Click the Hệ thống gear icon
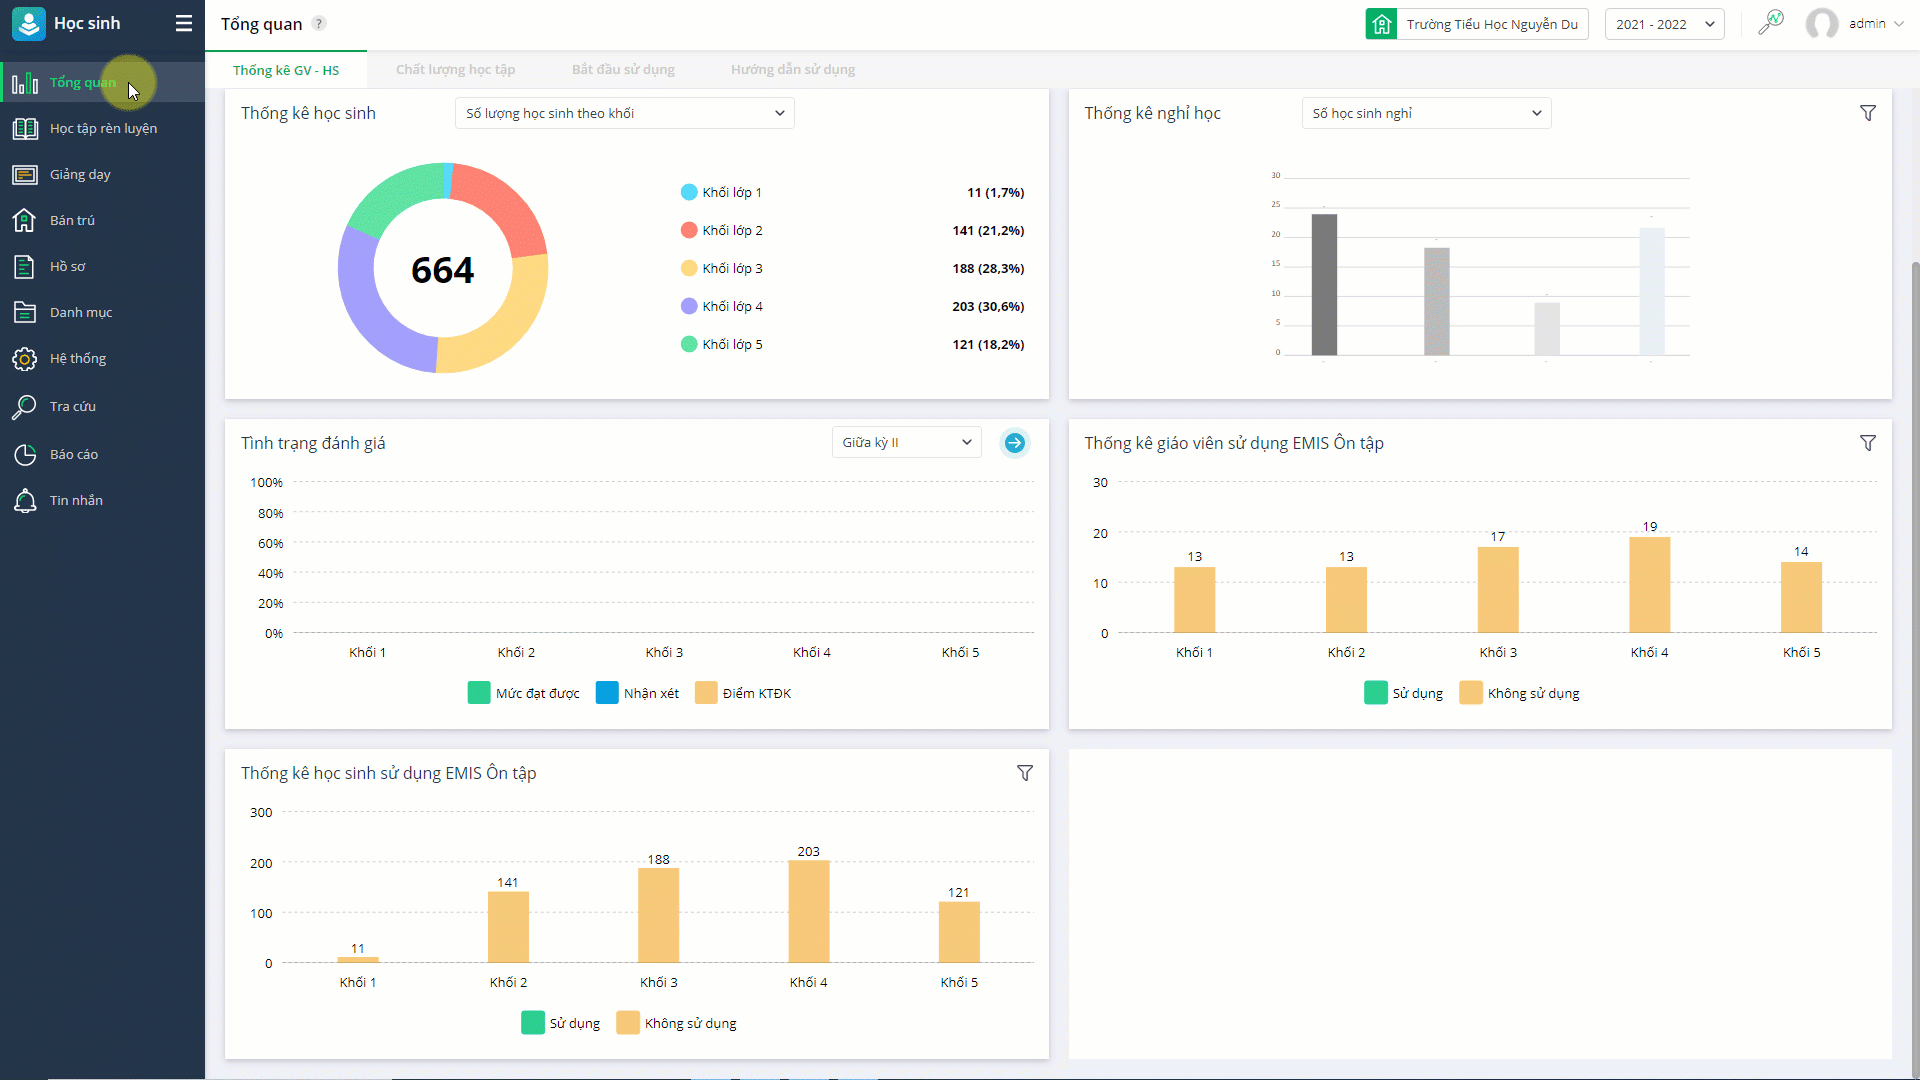 pos(25,359)
